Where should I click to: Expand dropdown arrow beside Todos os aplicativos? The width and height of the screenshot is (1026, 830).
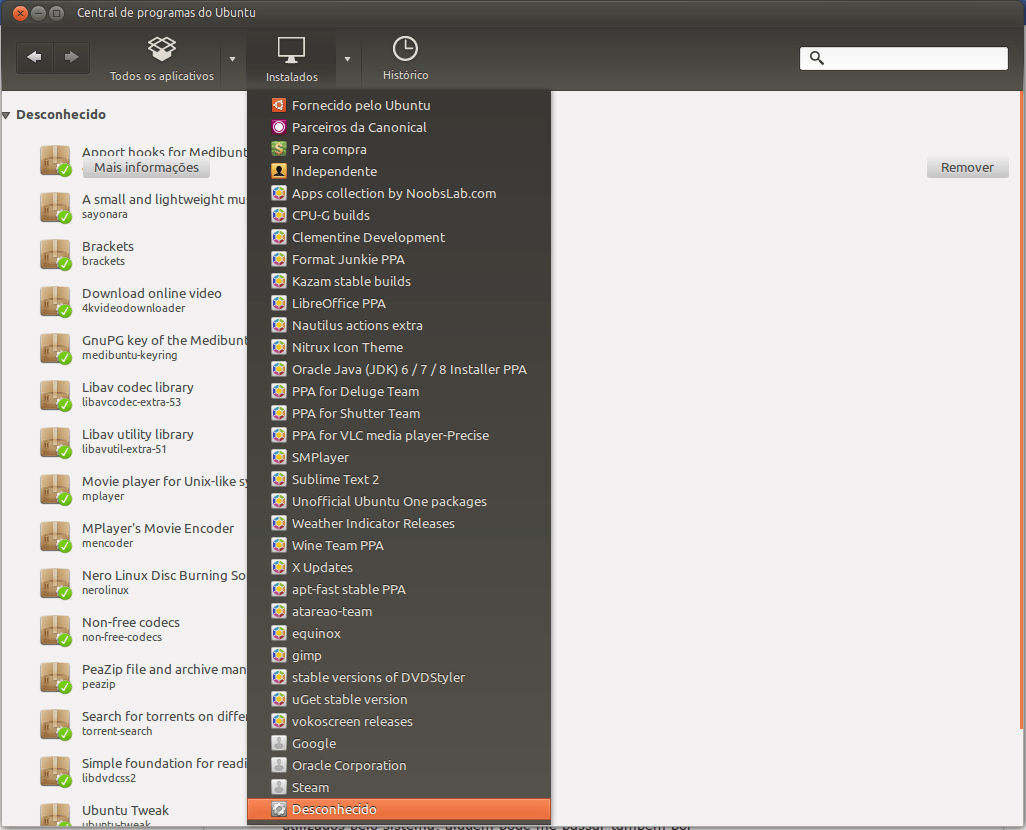232,59
